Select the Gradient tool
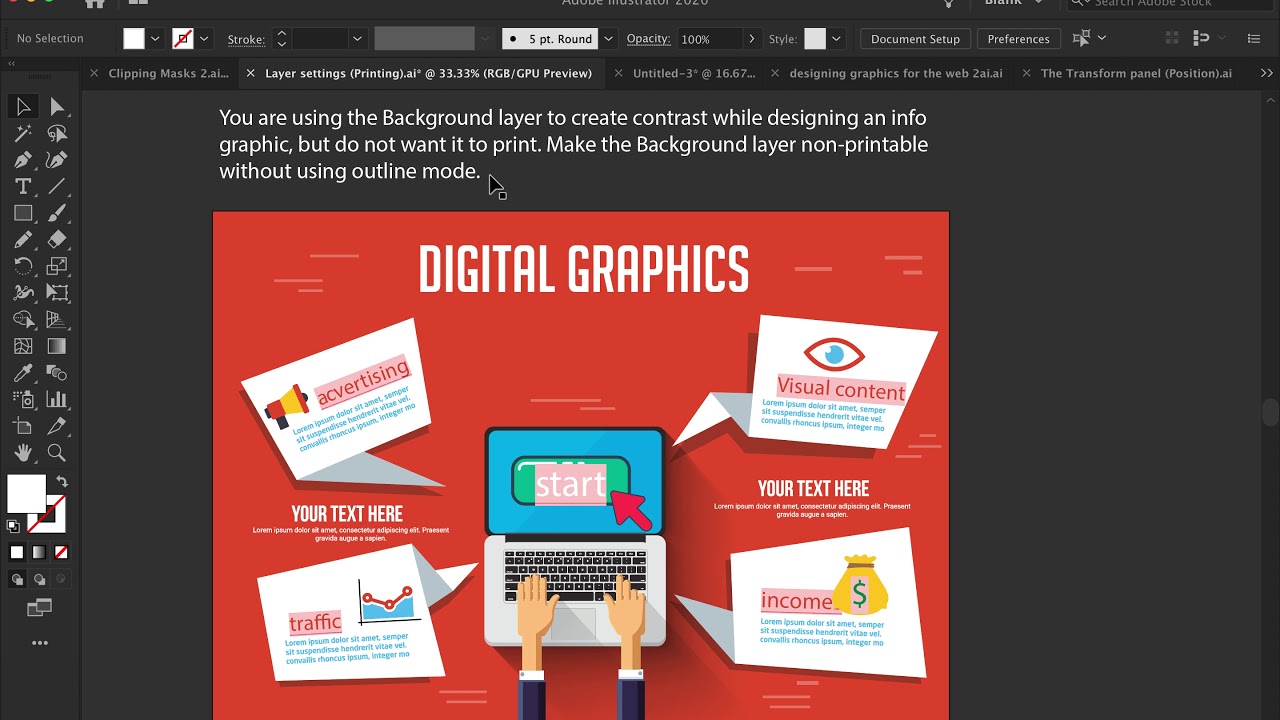The width and height of the screenshot is (1280, 720). pos(57,347)
